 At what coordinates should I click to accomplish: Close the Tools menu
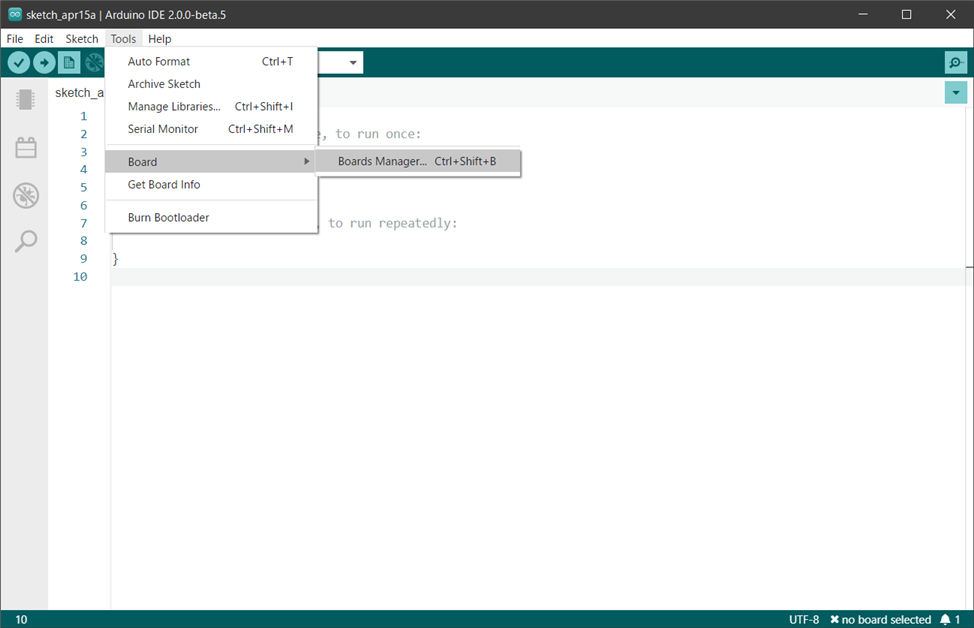point(123,39)
